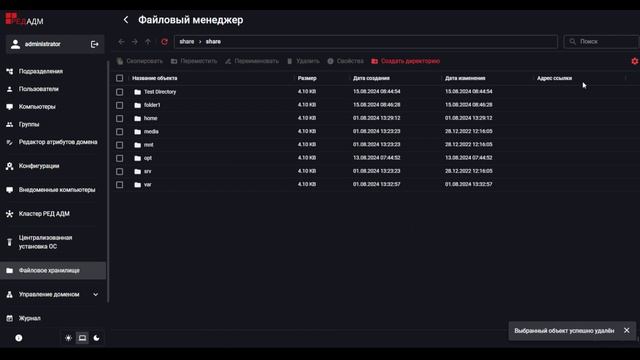Sort by Название объекта column header

click(155, 78)
